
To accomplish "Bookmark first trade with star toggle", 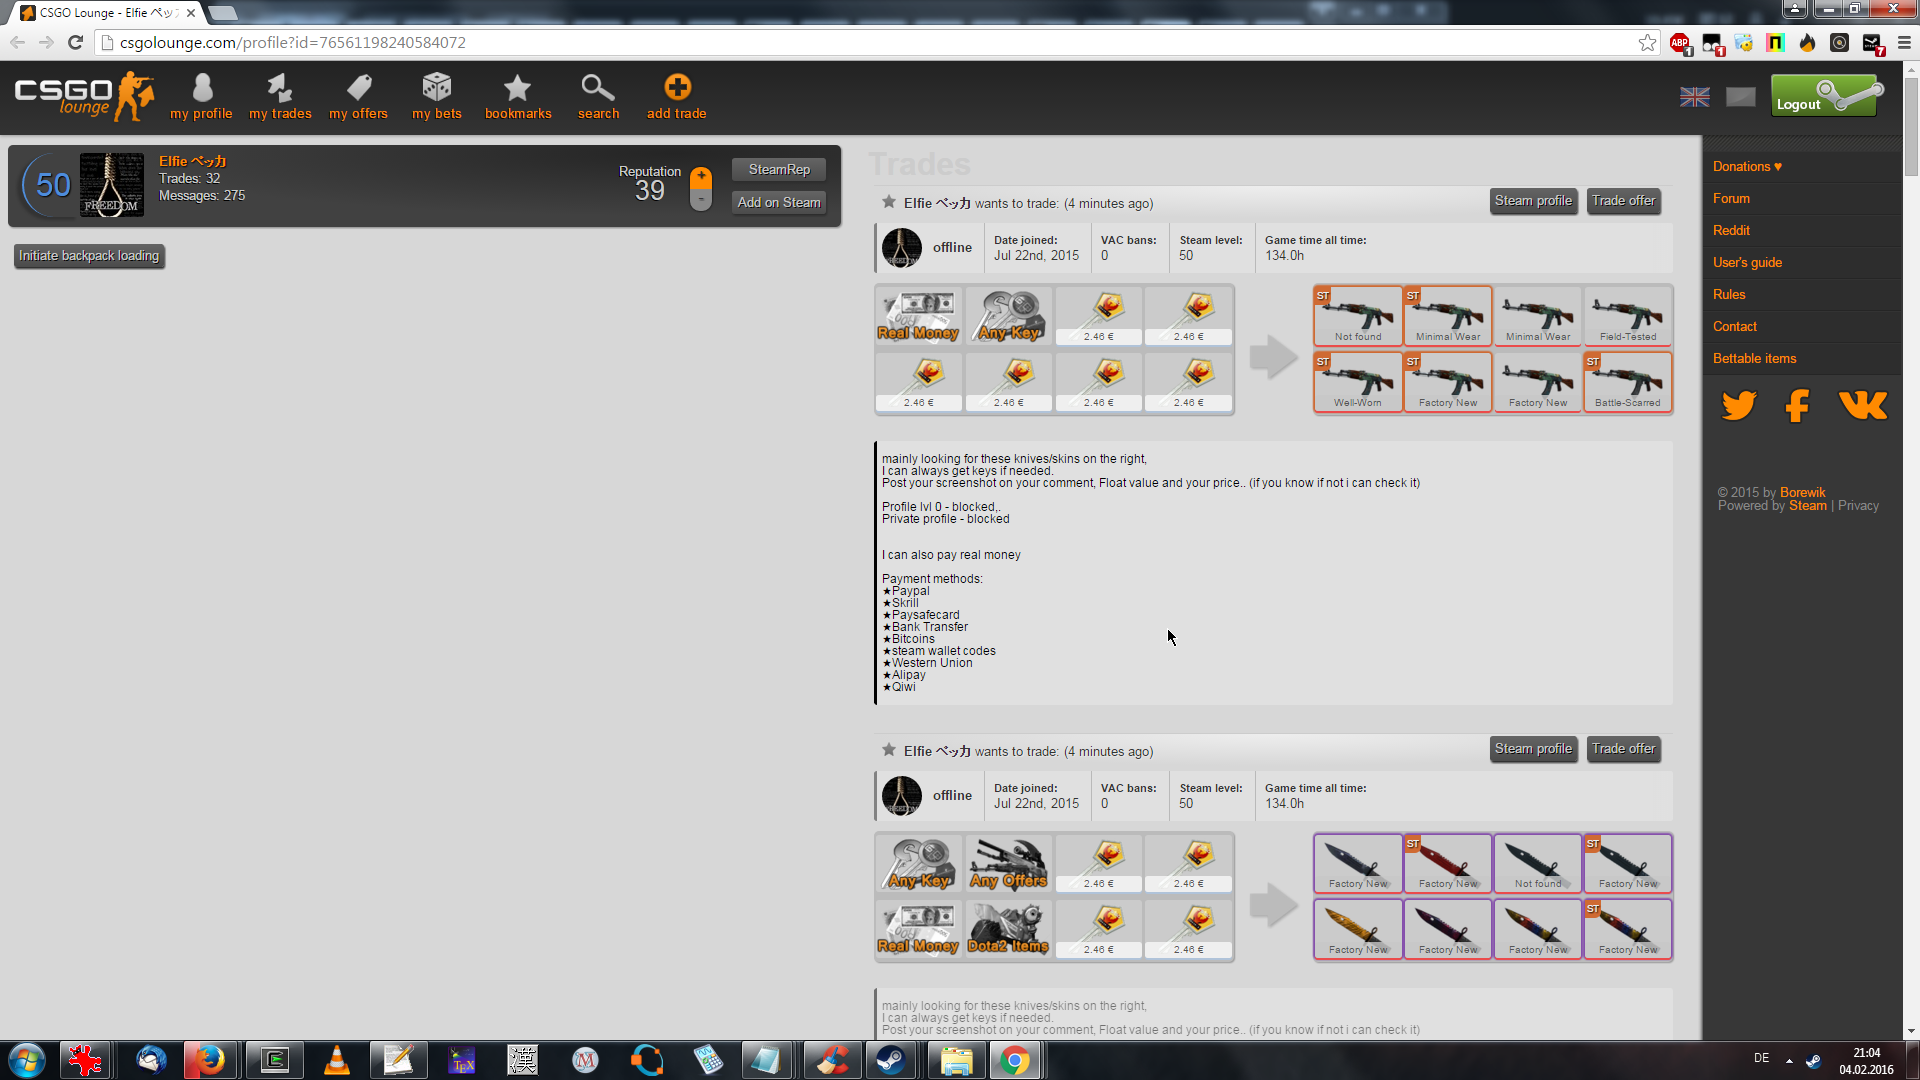I will coord(888,202).
